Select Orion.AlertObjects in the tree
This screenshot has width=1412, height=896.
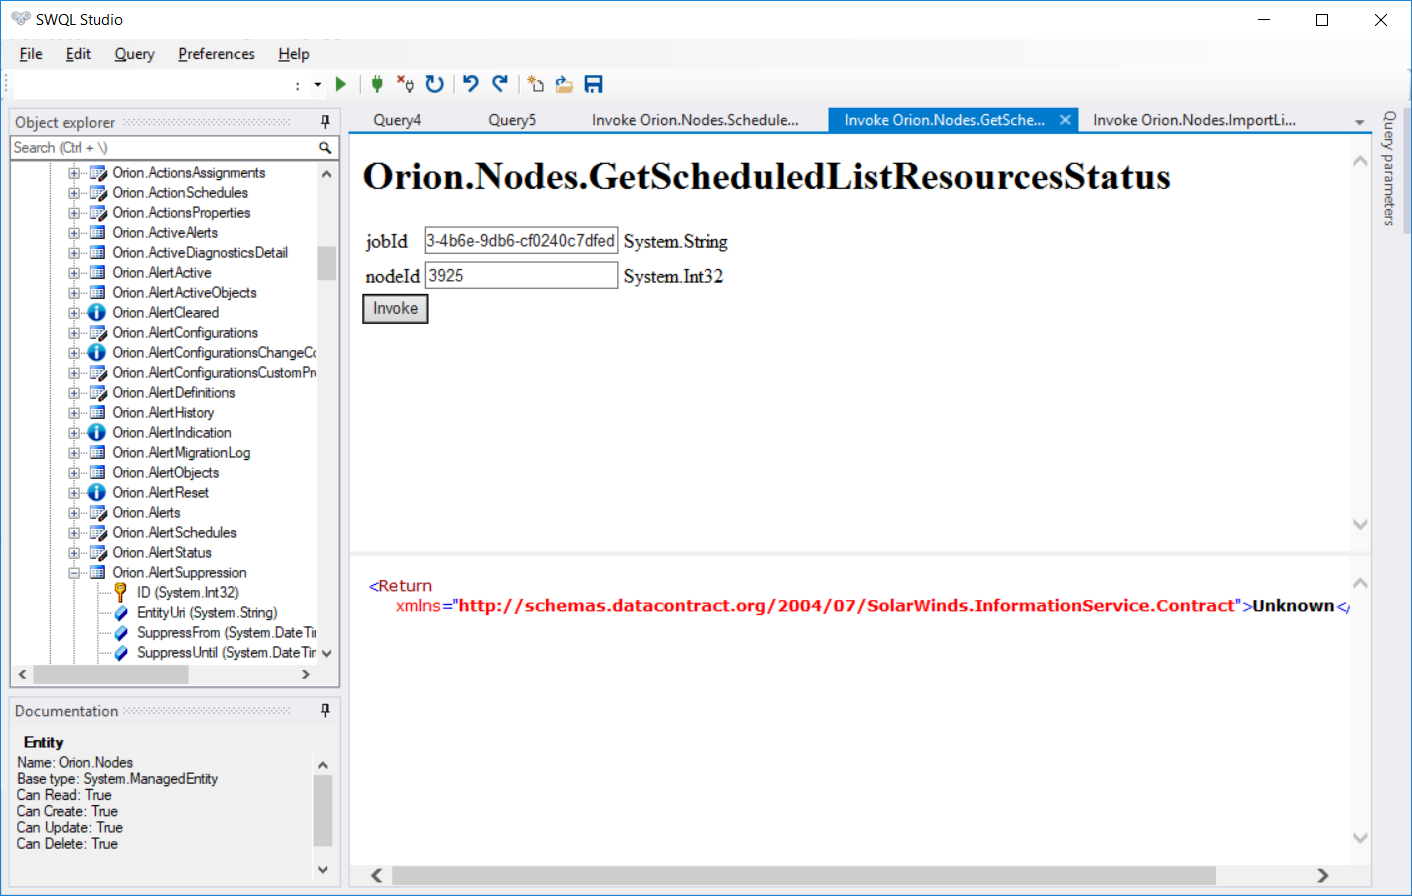click(x=165, y=473)
